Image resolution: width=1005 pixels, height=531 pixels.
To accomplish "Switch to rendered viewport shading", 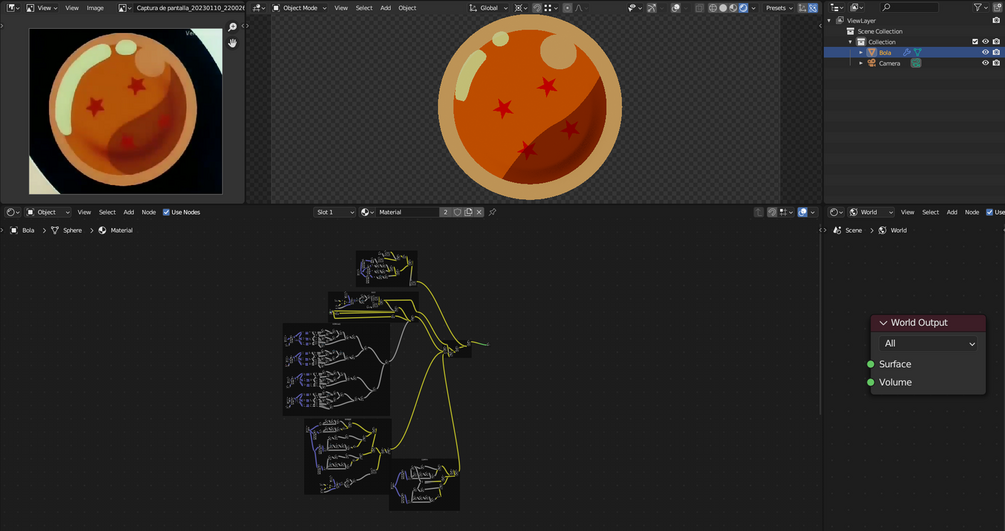I will (743, 8).
